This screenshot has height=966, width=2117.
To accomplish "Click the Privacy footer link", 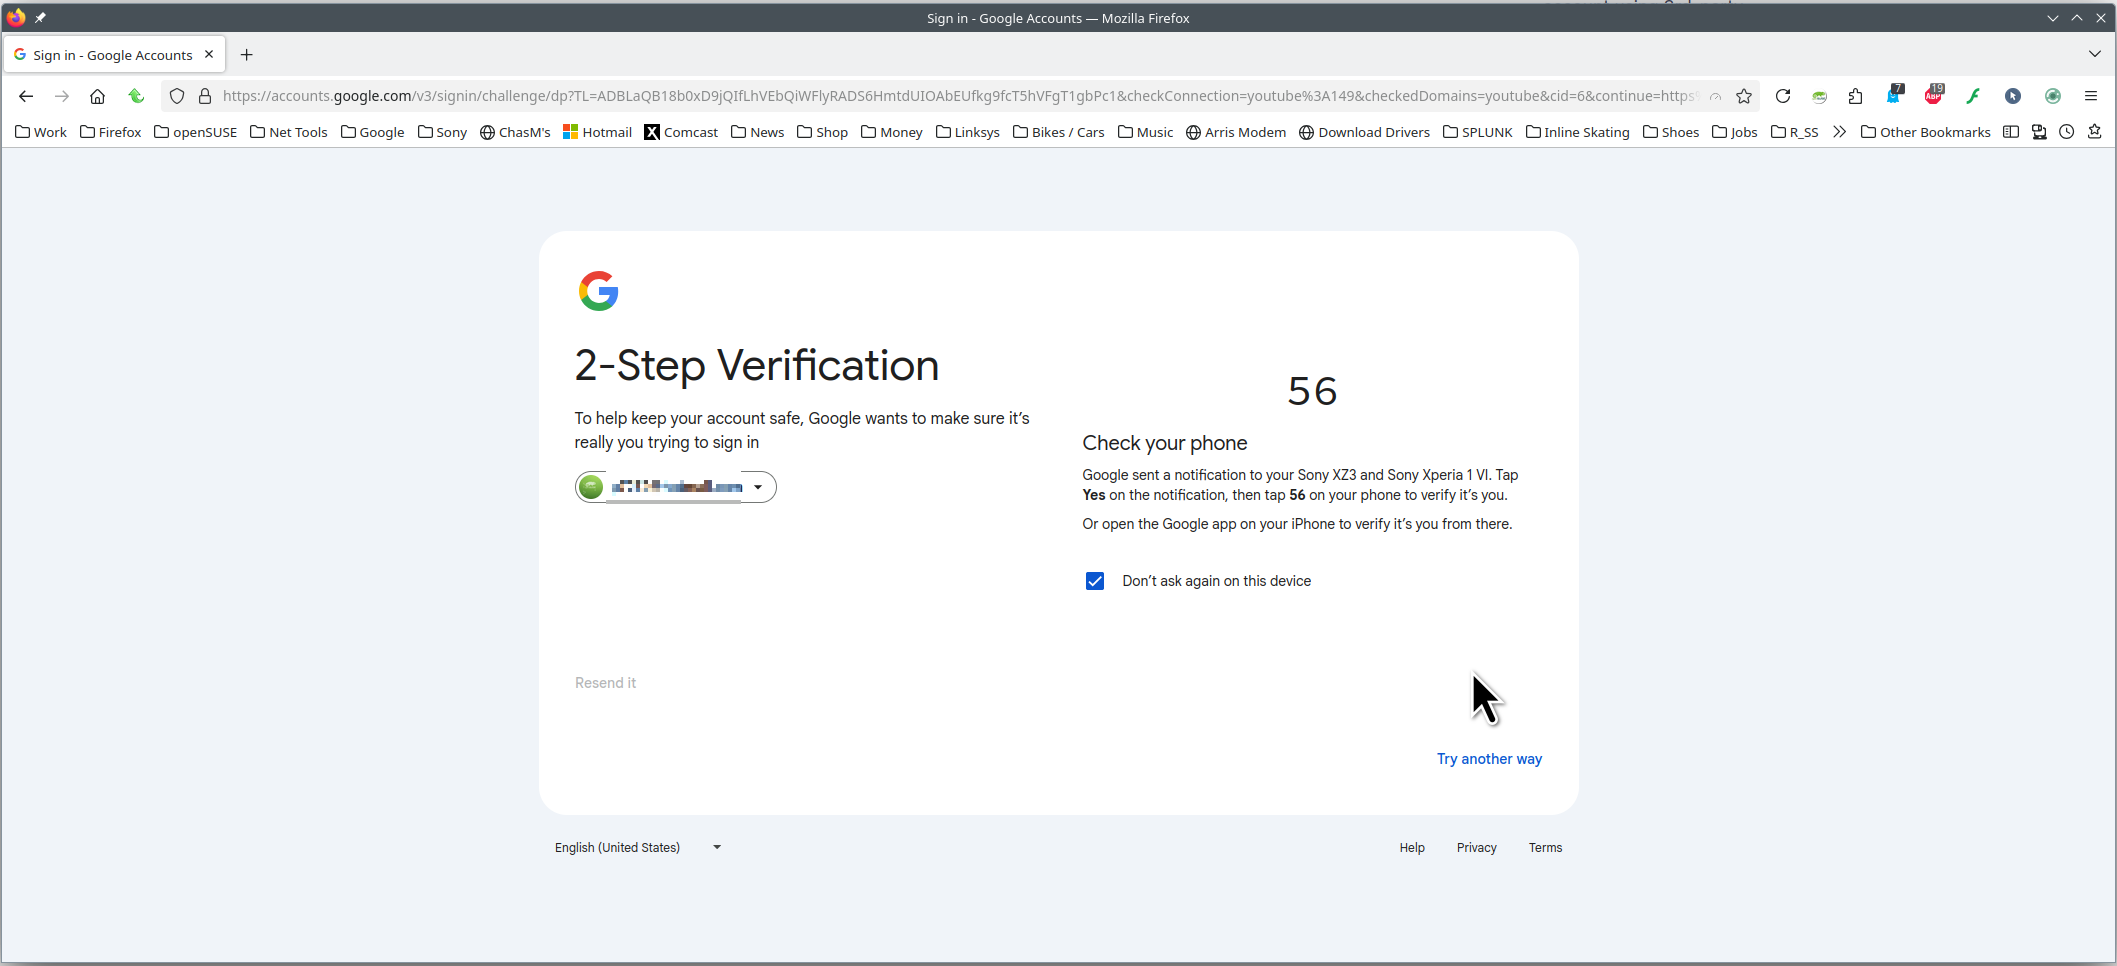I will click(1476, 847).
